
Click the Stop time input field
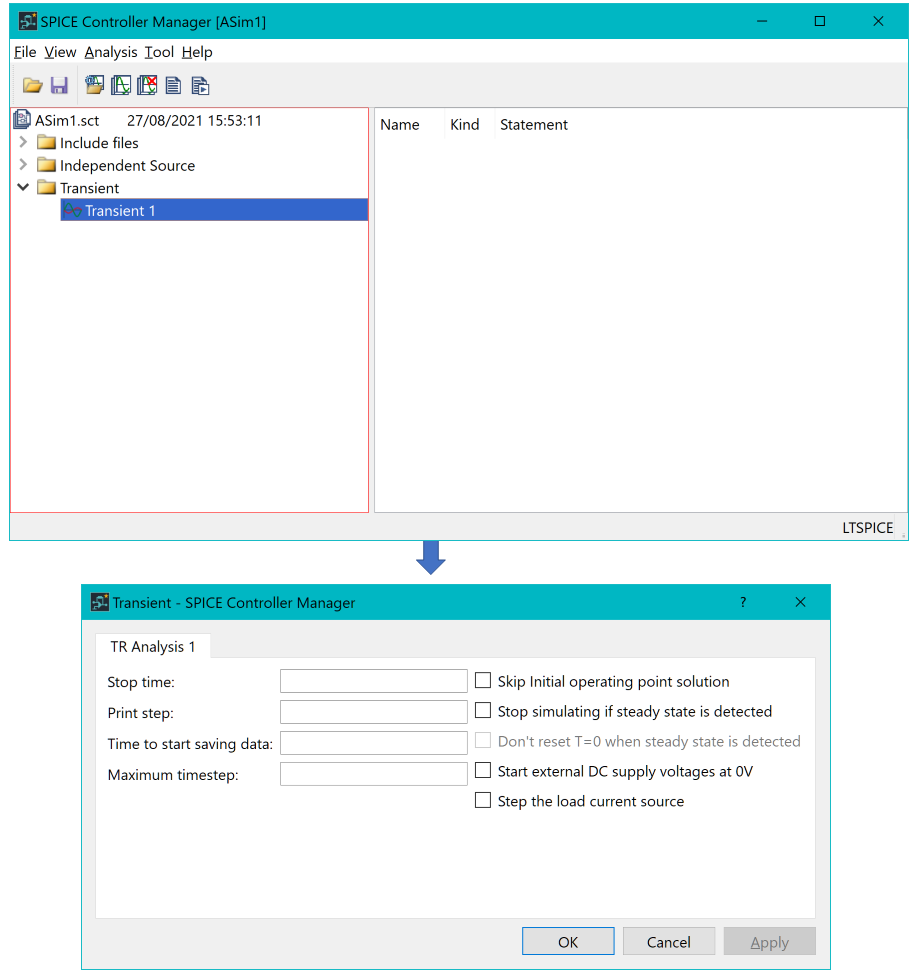click(374, 681)
